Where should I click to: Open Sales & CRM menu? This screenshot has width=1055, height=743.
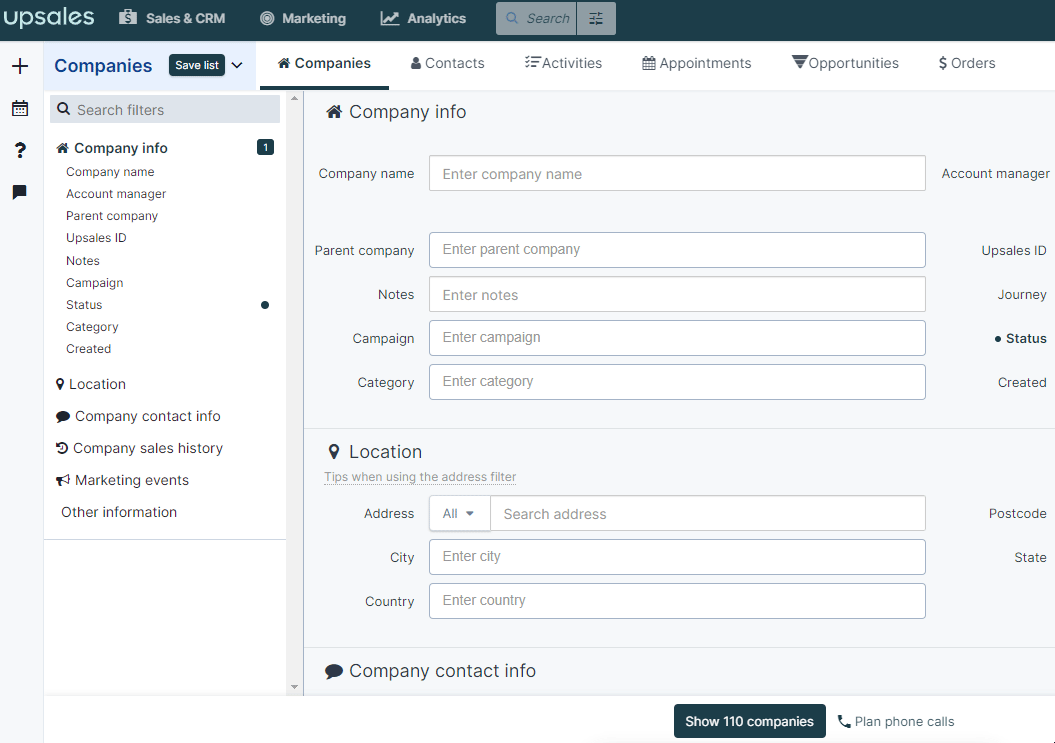tap(172, 18)
